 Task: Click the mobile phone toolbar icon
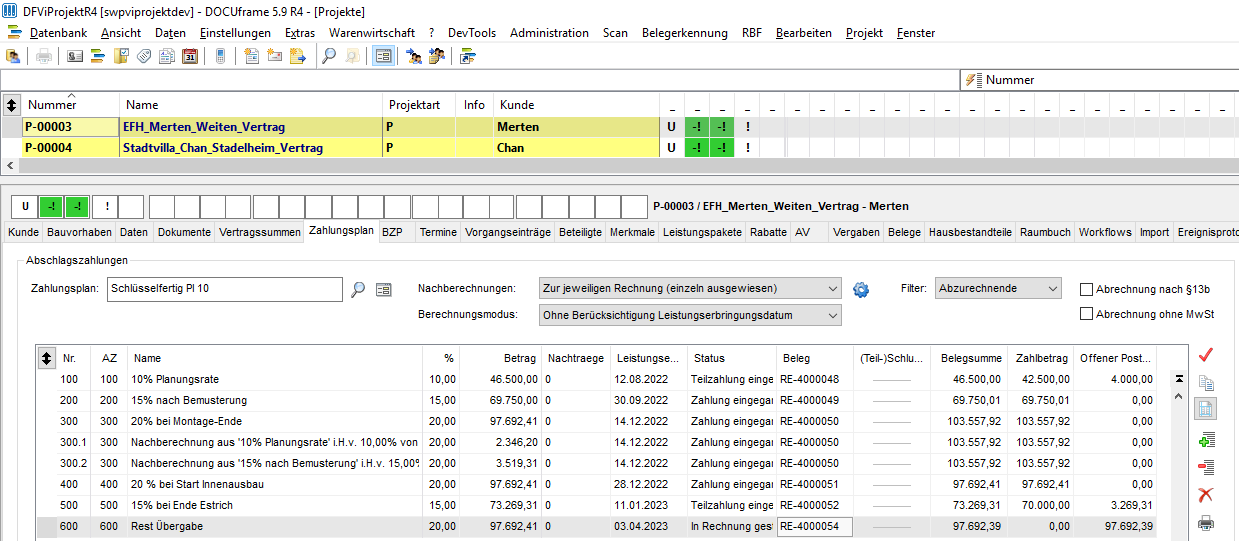(x=221, y=56)
